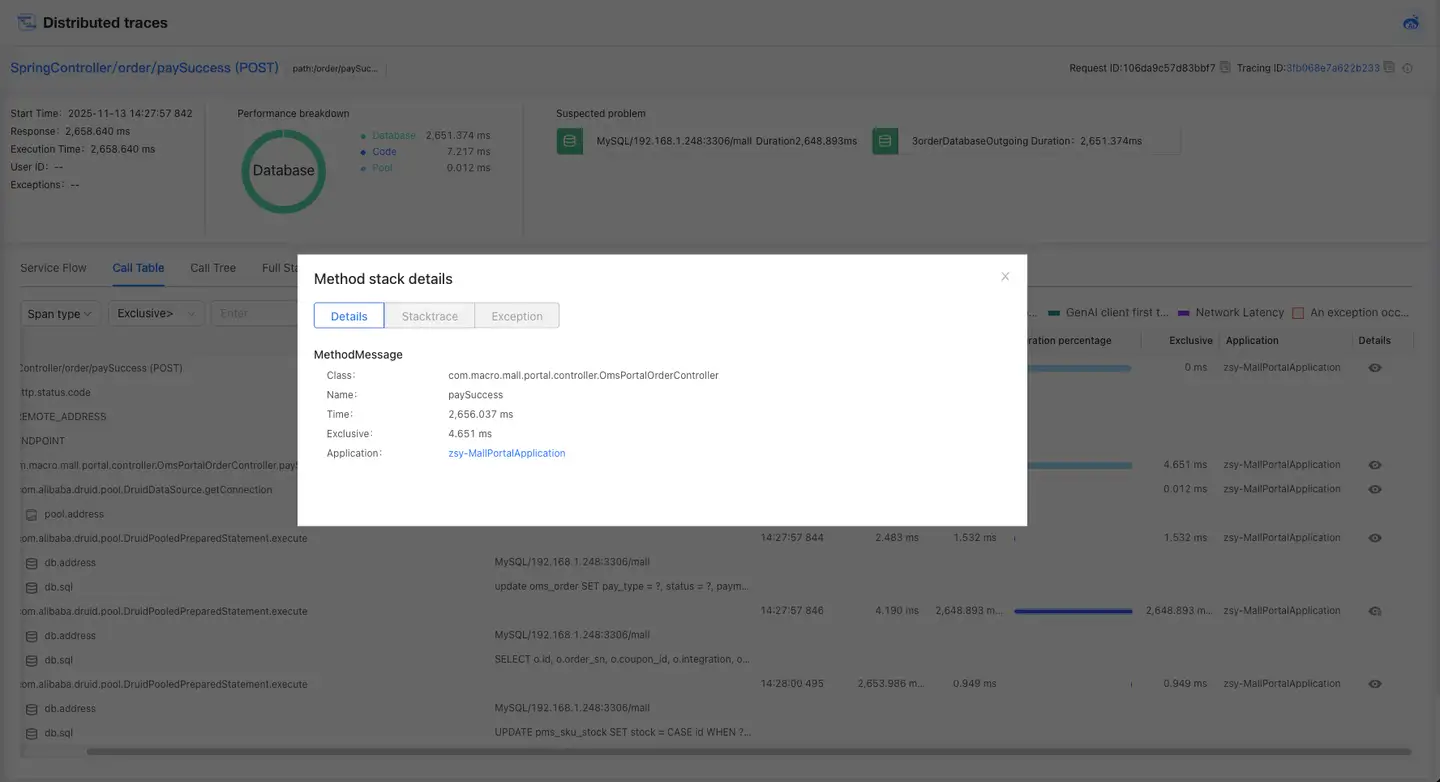Switch to the Stacktrace tab
The width and height of the screenshot is (1440, 782).
pyautogui.click(x=429, y=316)
